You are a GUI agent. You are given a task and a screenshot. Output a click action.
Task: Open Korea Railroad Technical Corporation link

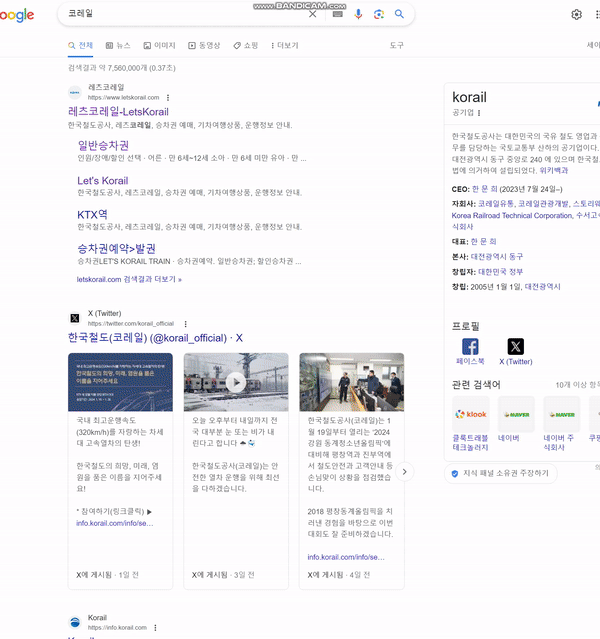pyautogui.click(x=512, y=216)
